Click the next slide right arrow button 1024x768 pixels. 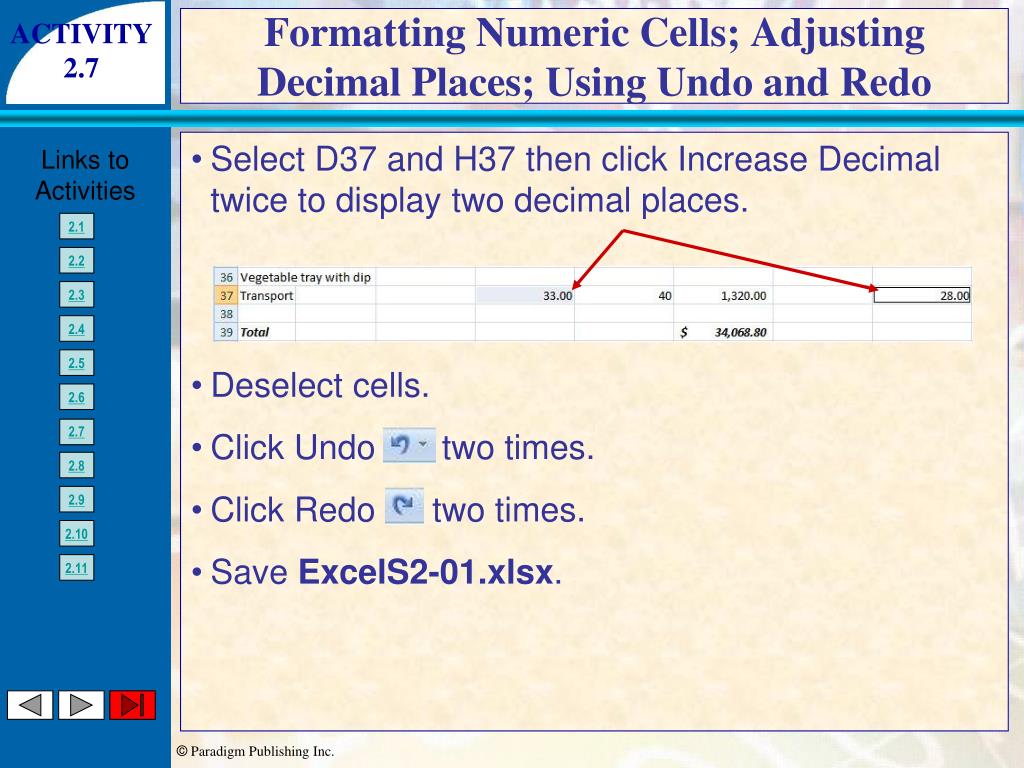coord(81,705)
